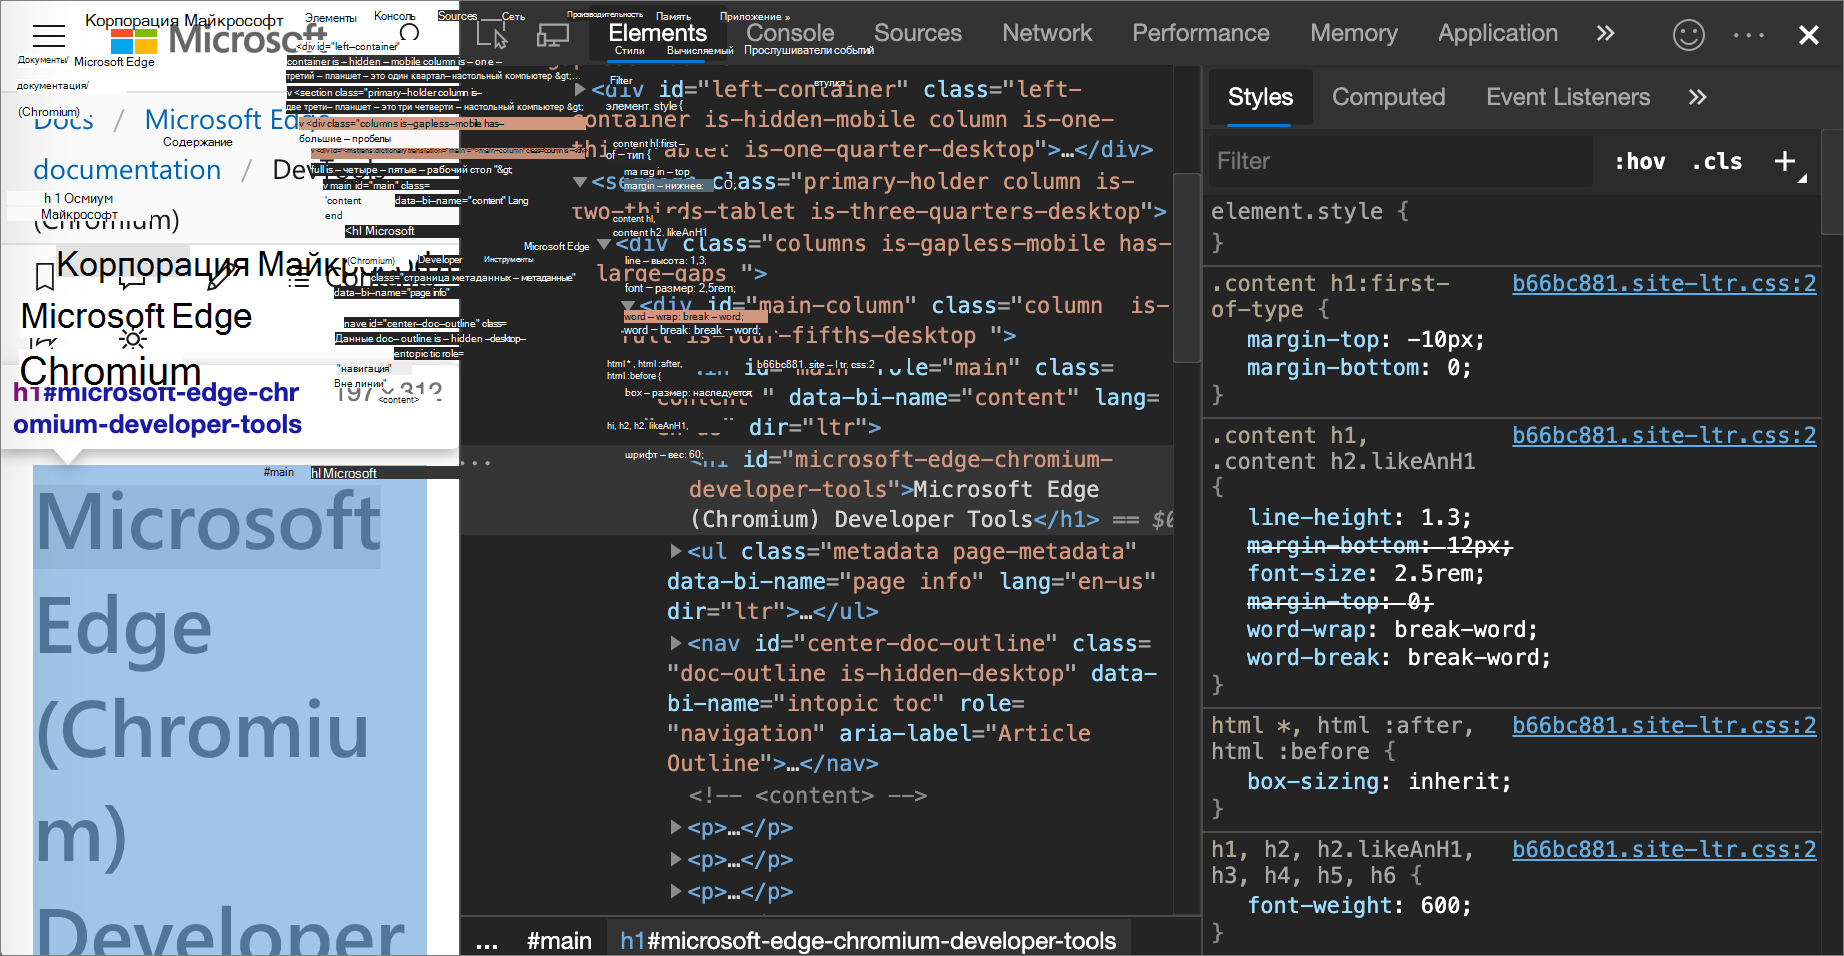This screenshot has height=956, width=1844.
Task: Click the font-weight: 600 declaration
Action: pyautogui.click(x=1360, y=905)
